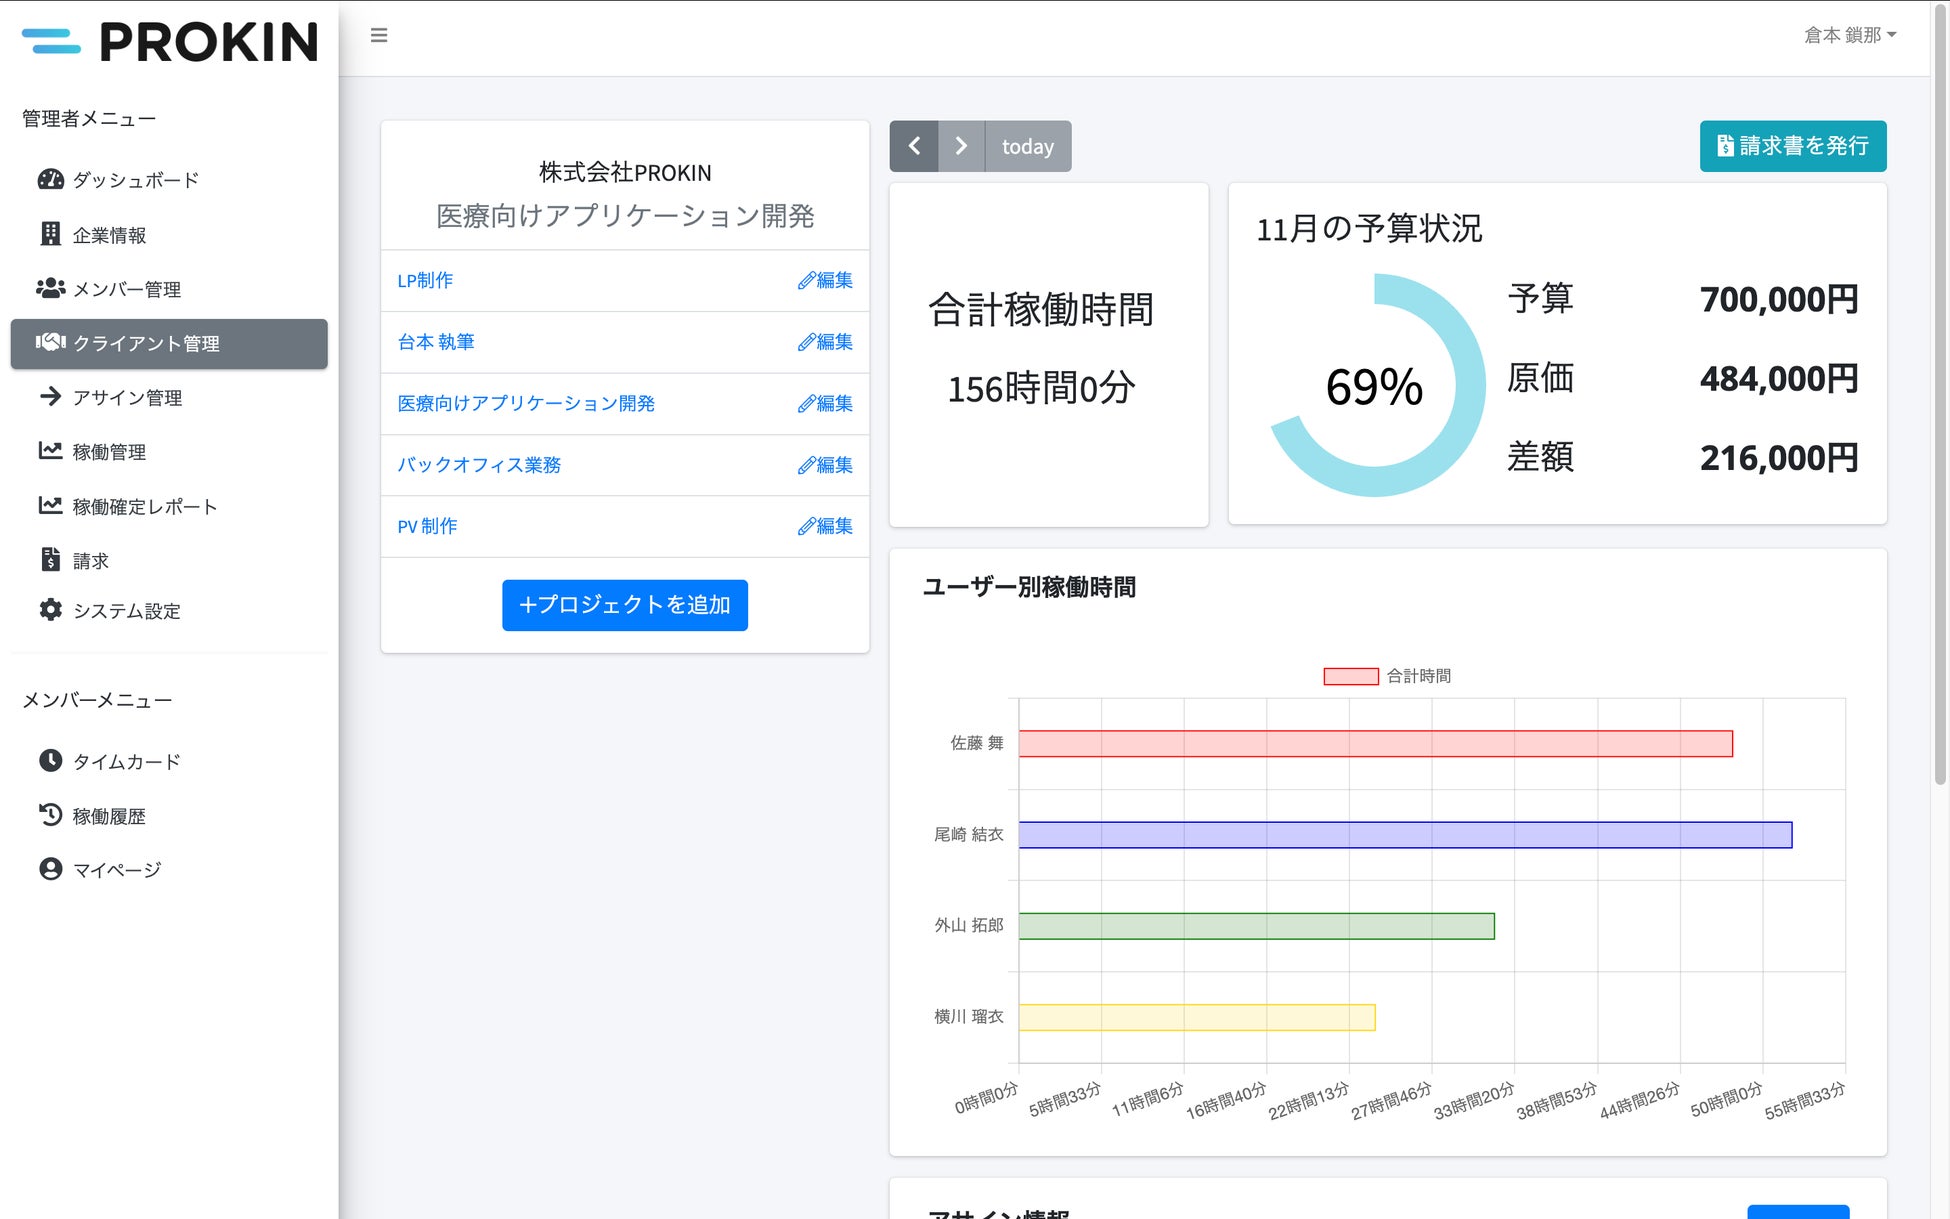Viewport: 1950px width, 1219px height.
Task: Click the members group icon
Action: click(x=50, y=289)
